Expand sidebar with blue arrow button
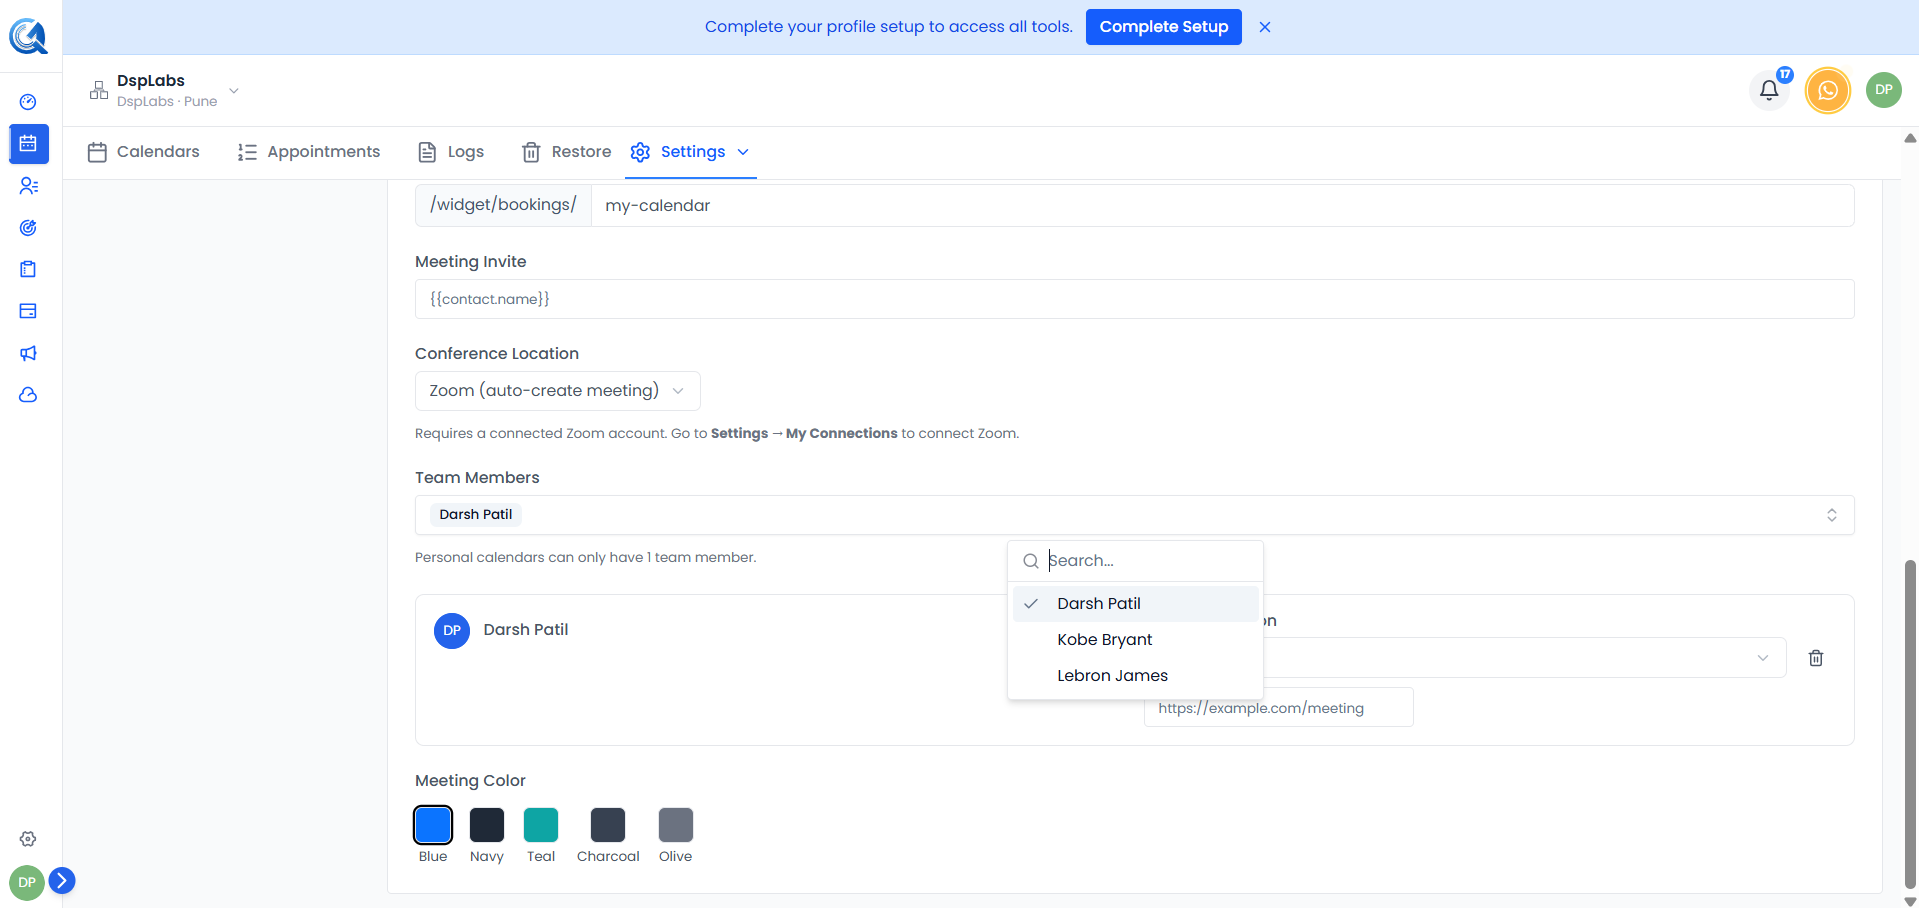Viewport: 1919px width, 908px height. [x=62, y=880]
